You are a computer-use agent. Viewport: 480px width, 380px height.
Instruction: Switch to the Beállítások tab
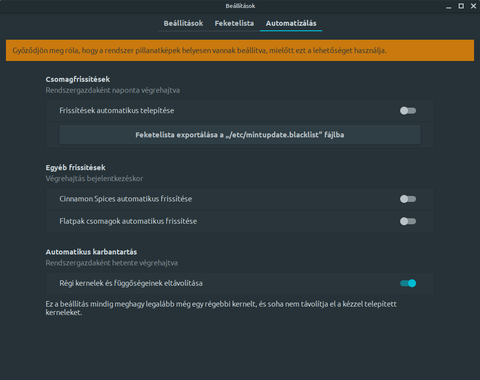click(183, 23)
